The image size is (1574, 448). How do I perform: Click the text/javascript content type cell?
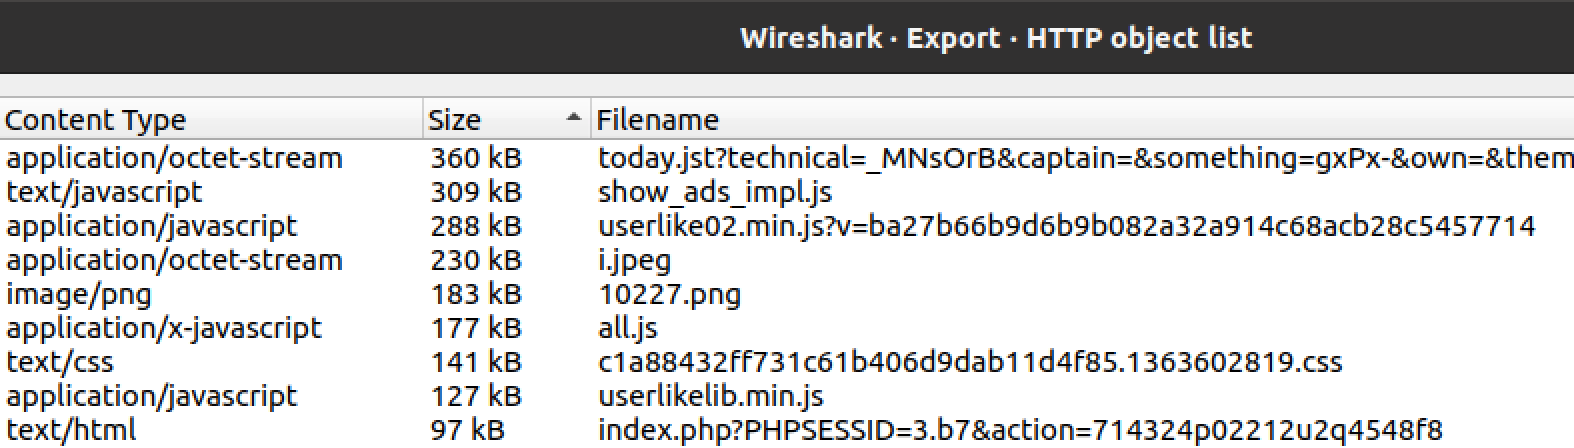(104, 192)
